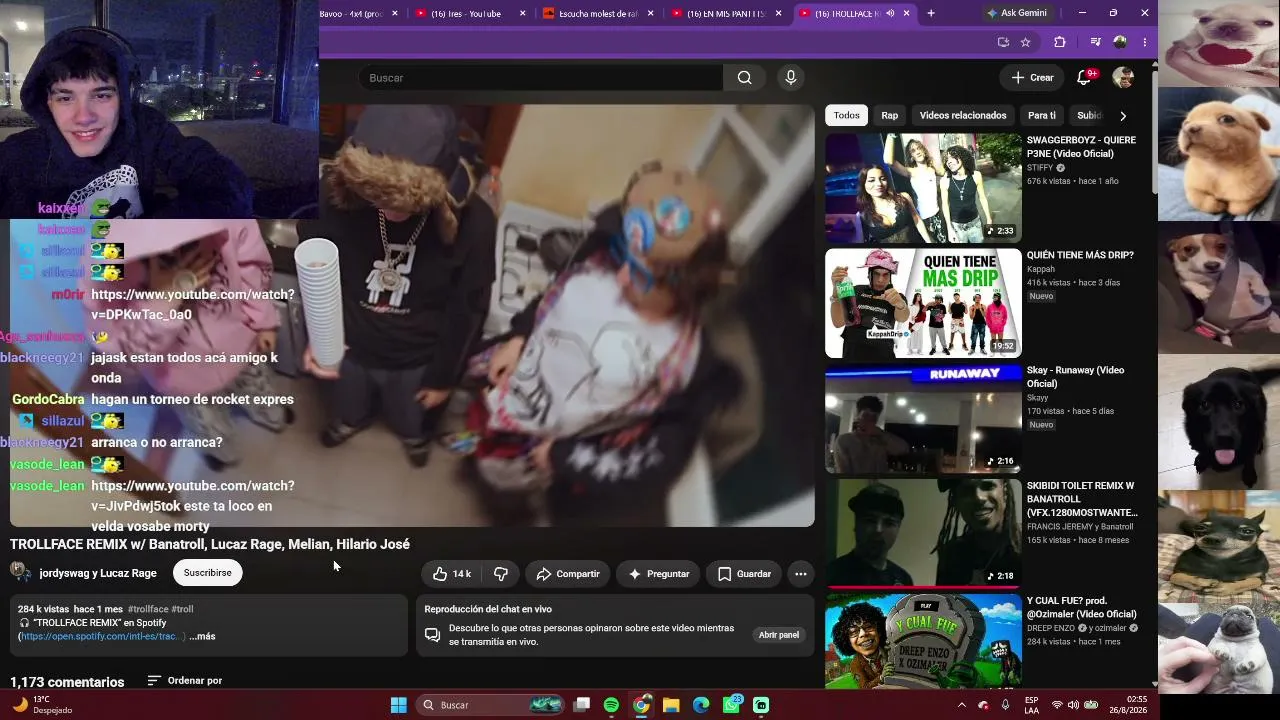
Task: Open Task View on the taskbar
Action: tap(582, 705)
